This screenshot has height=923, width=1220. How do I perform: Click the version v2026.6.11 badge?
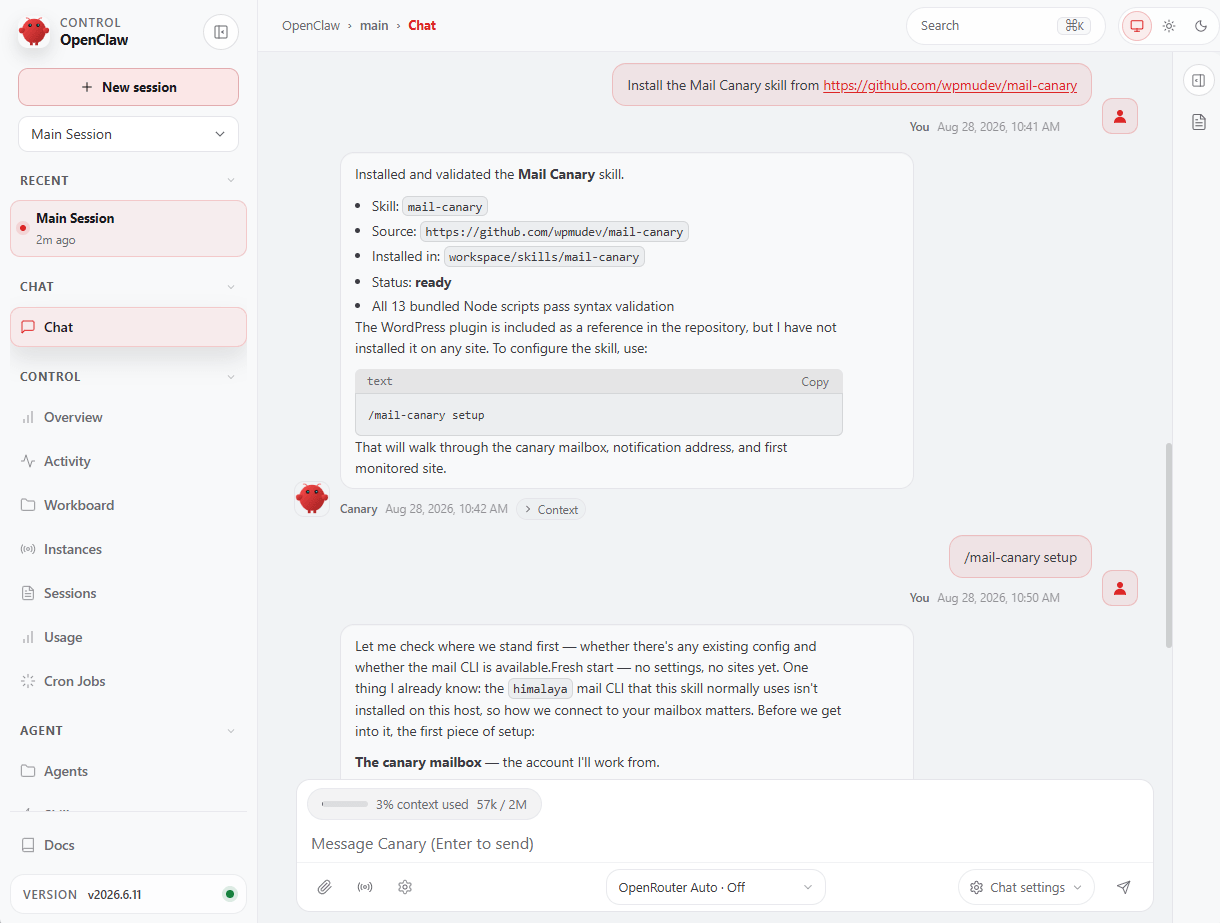click(128, 894)
